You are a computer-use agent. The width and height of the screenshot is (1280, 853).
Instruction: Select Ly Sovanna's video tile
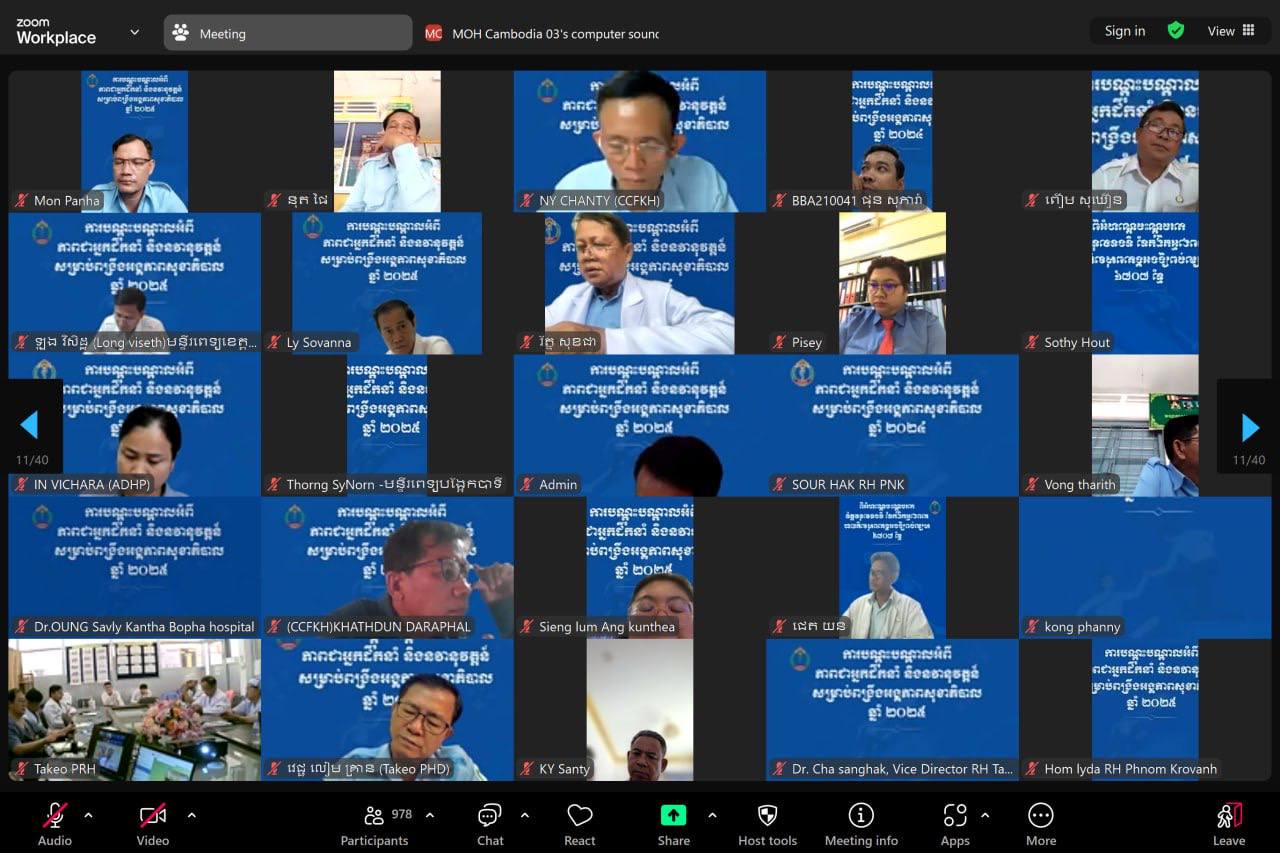387,284
